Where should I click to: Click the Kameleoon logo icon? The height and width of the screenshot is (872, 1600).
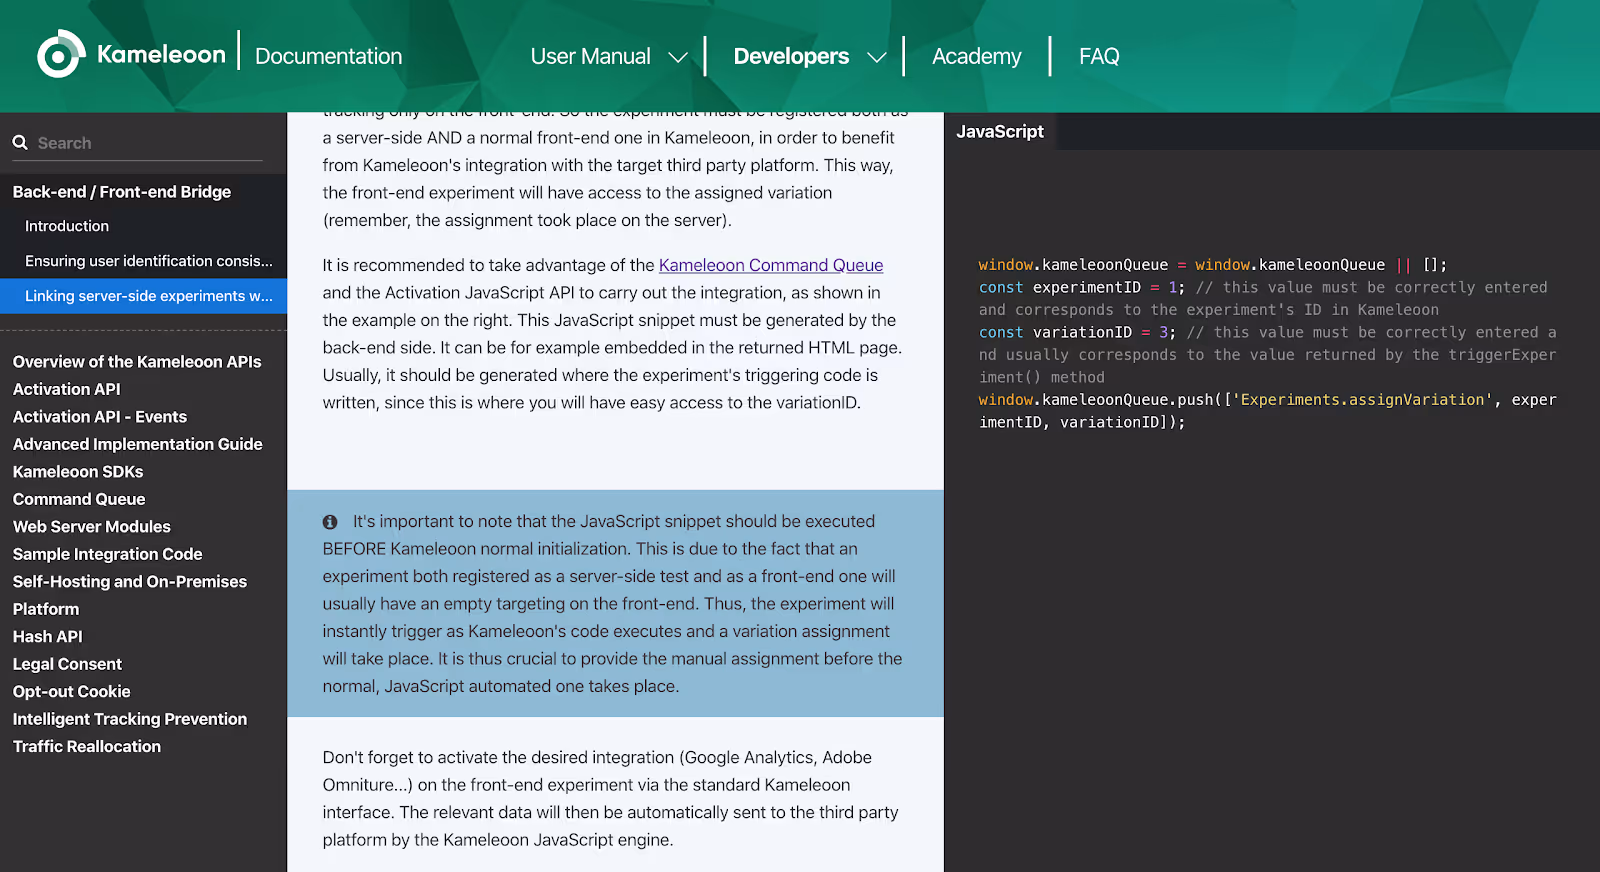[61, 54]
